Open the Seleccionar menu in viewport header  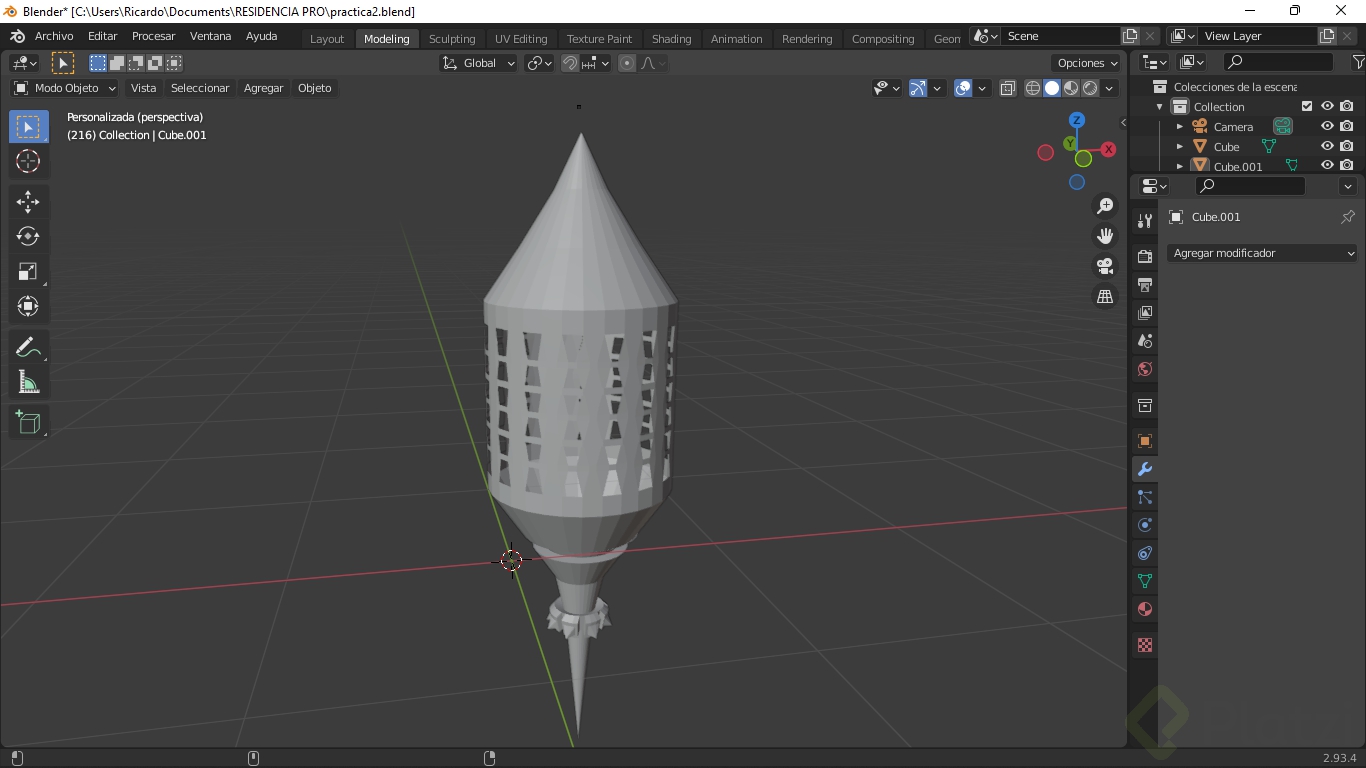200,88
